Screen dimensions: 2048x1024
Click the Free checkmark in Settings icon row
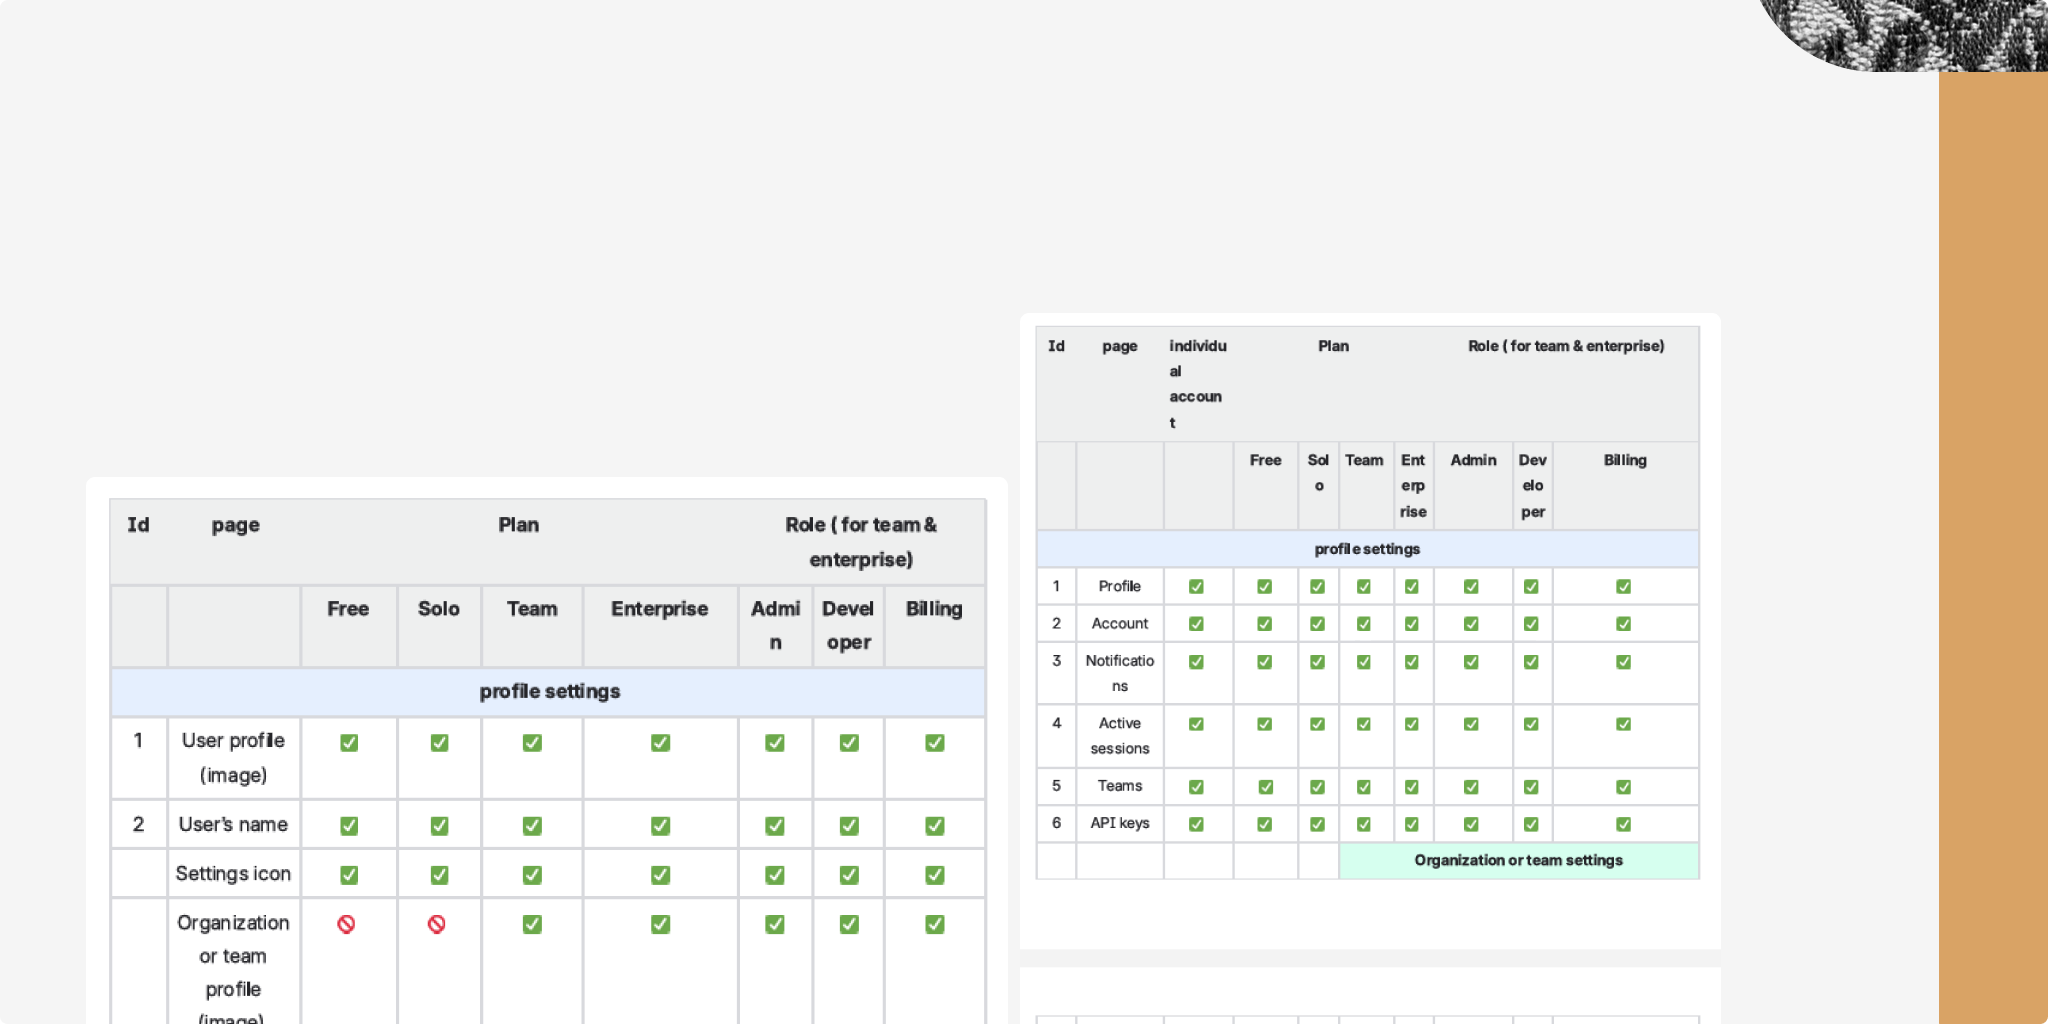tap(349, 874)
